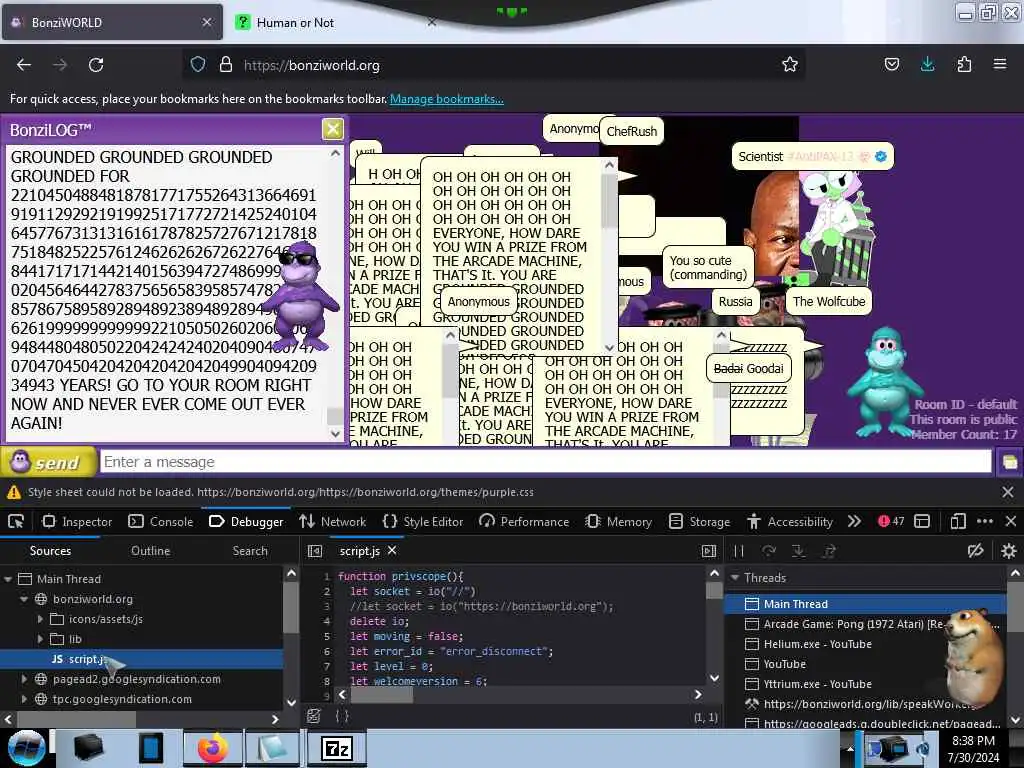
Task: Toggle responsive design mode icon
Action: tap(958, 521)
